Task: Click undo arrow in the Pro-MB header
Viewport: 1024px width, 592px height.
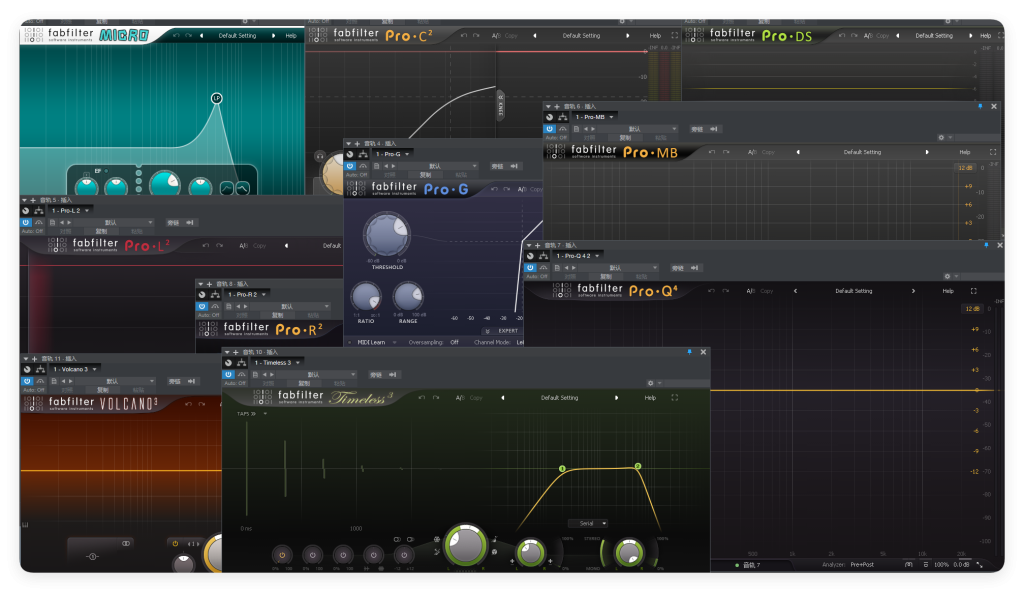Action: point(712,152)
